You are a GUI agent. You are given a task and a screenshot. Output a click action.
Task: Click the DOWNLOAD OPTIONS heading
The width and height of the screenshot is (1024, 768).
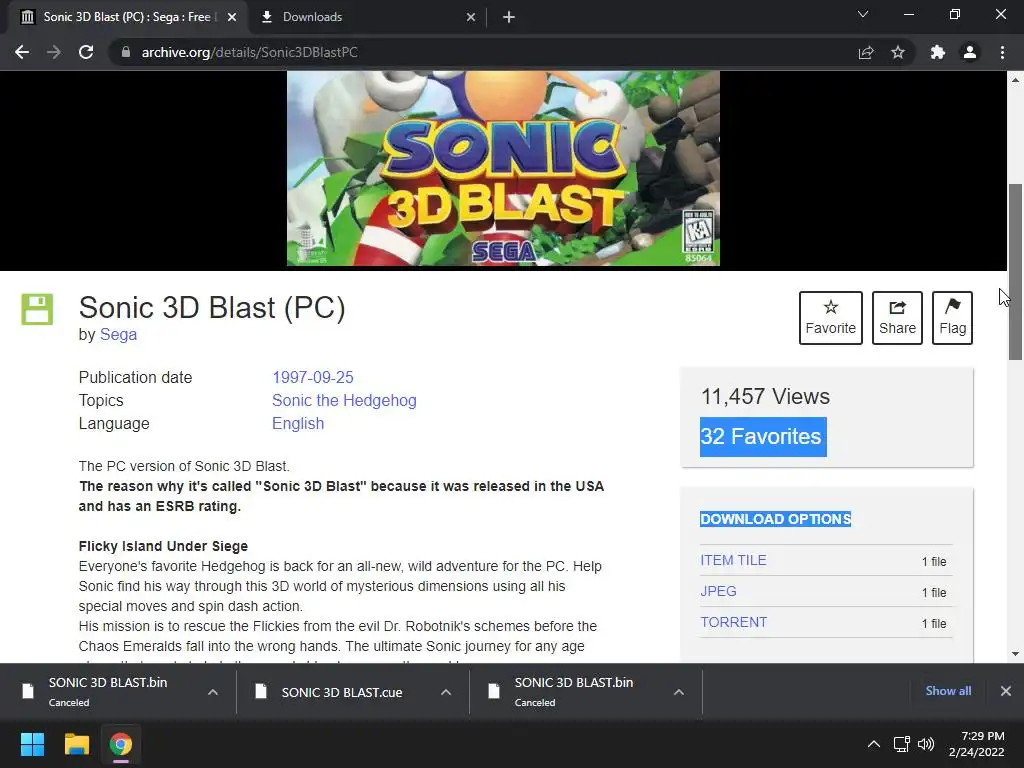tap(775, 519)
